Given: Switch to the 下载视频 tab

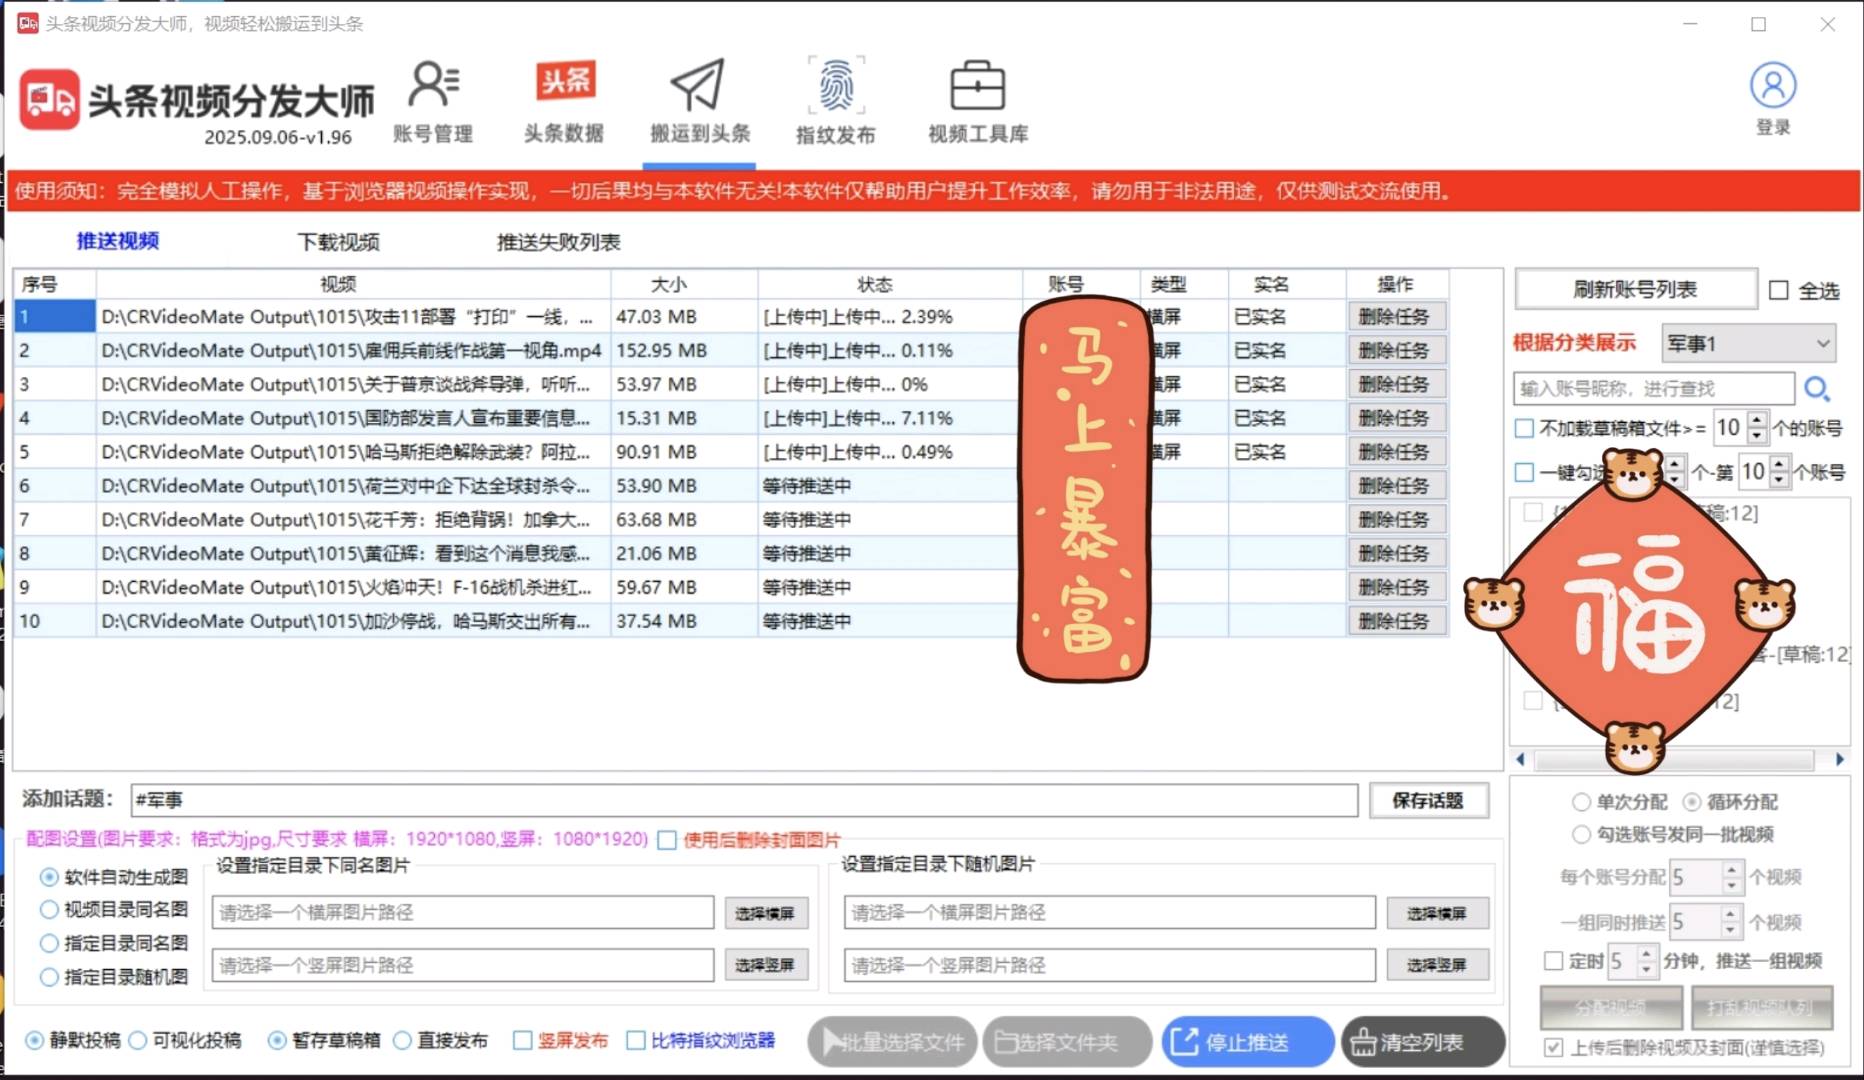Looking at the screenshot, I should pos(338,242).
